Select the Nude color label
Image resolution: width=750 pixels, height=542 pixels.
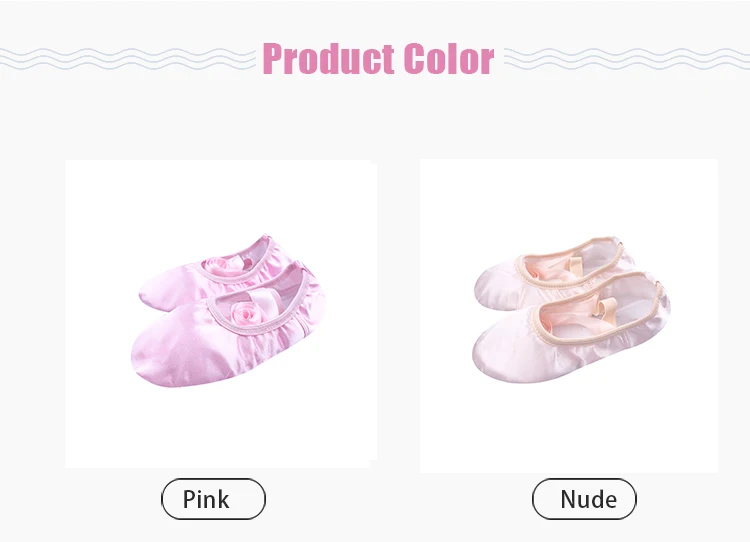click(x=584, y=499)
